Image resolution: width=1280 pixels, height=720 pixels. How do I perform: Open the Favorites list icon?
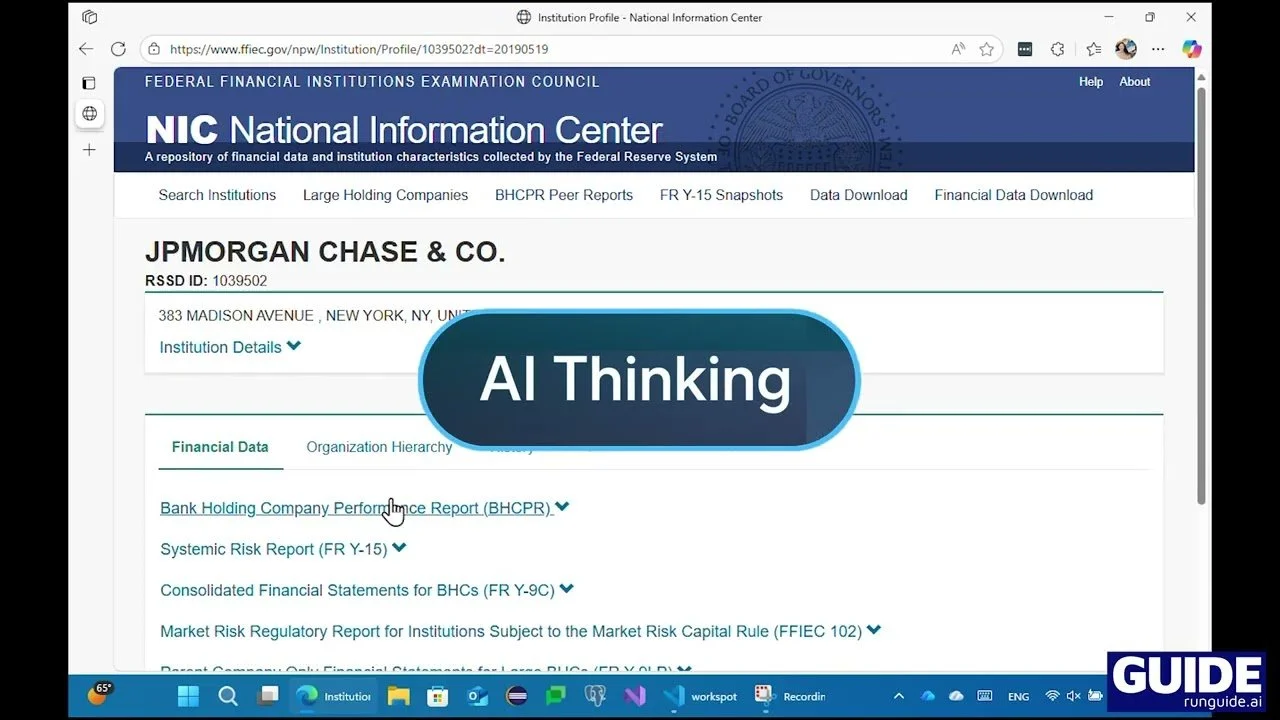[1093, 49]
